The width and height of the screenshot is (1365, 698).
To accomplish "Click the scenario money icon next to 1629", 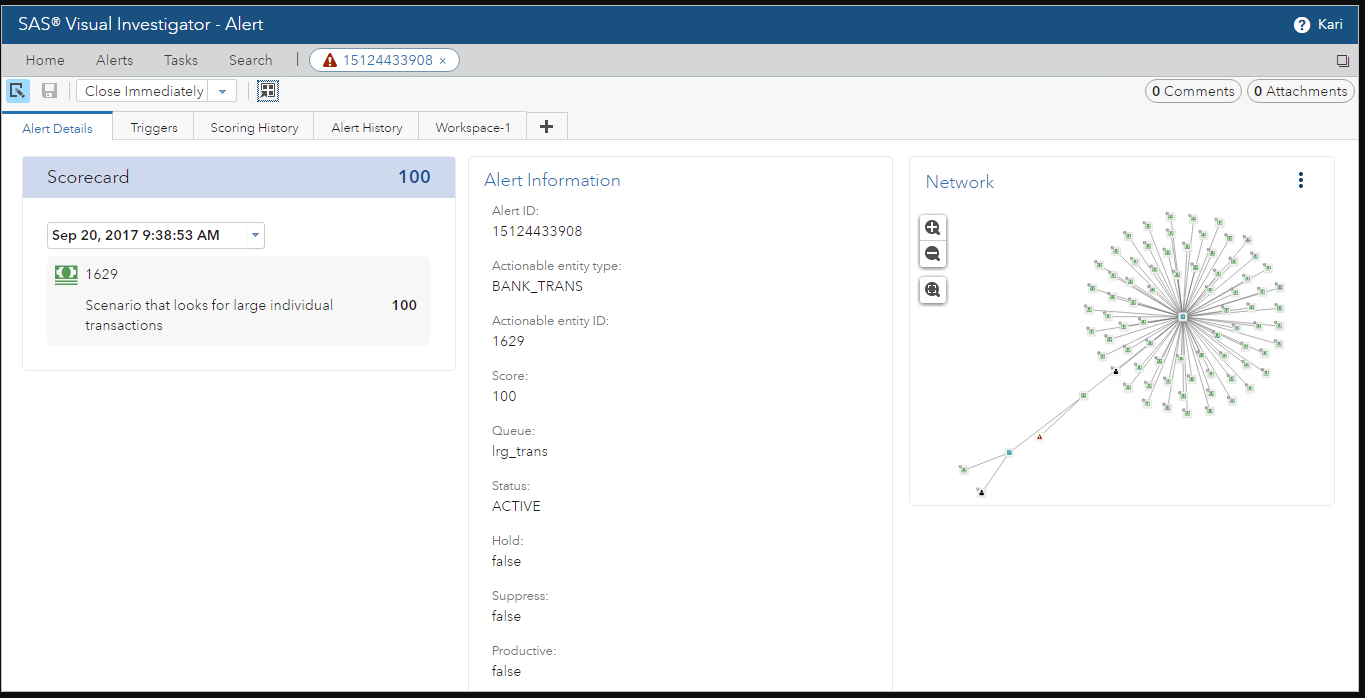I will (65, 273).
